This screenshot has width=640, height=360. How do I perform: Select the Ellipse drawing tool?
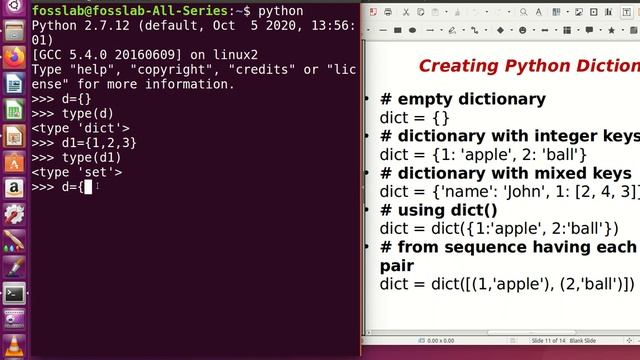tap(412, 30)
